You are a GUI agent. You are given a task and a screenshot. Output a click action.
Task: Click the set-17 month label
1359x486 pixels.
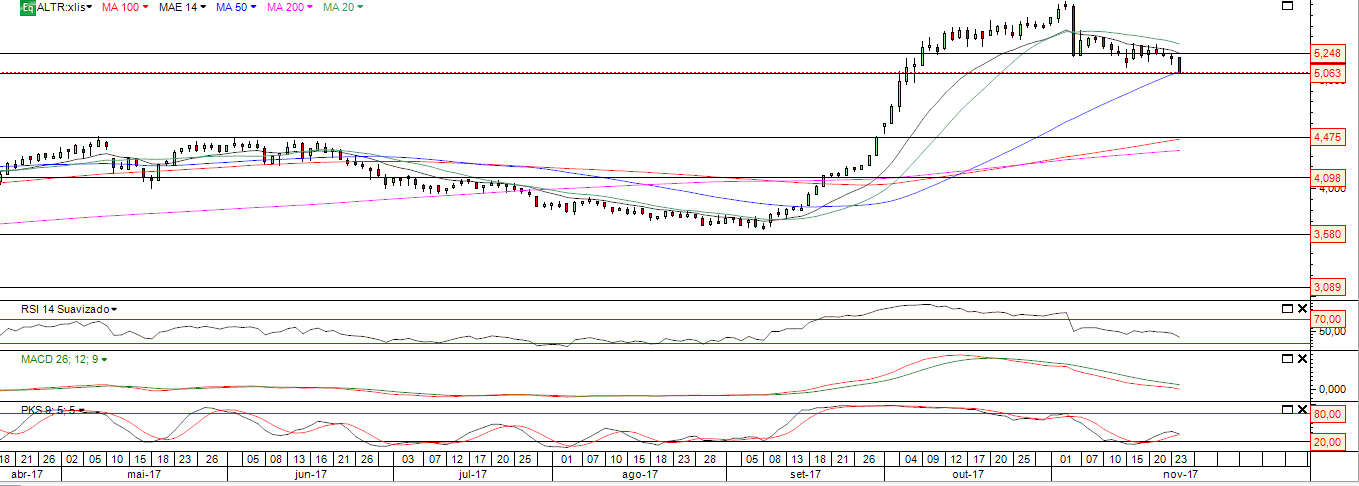click(x=805, y=475)
